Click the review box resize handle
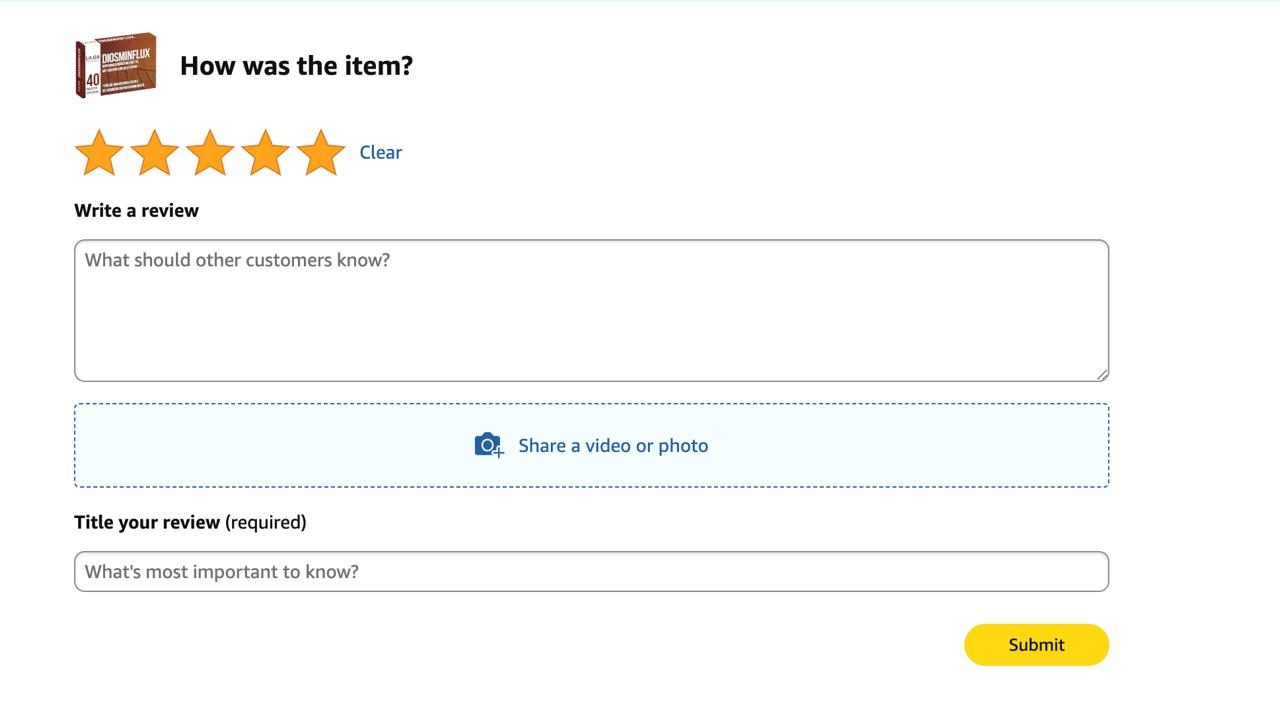 click(1102, 375)
